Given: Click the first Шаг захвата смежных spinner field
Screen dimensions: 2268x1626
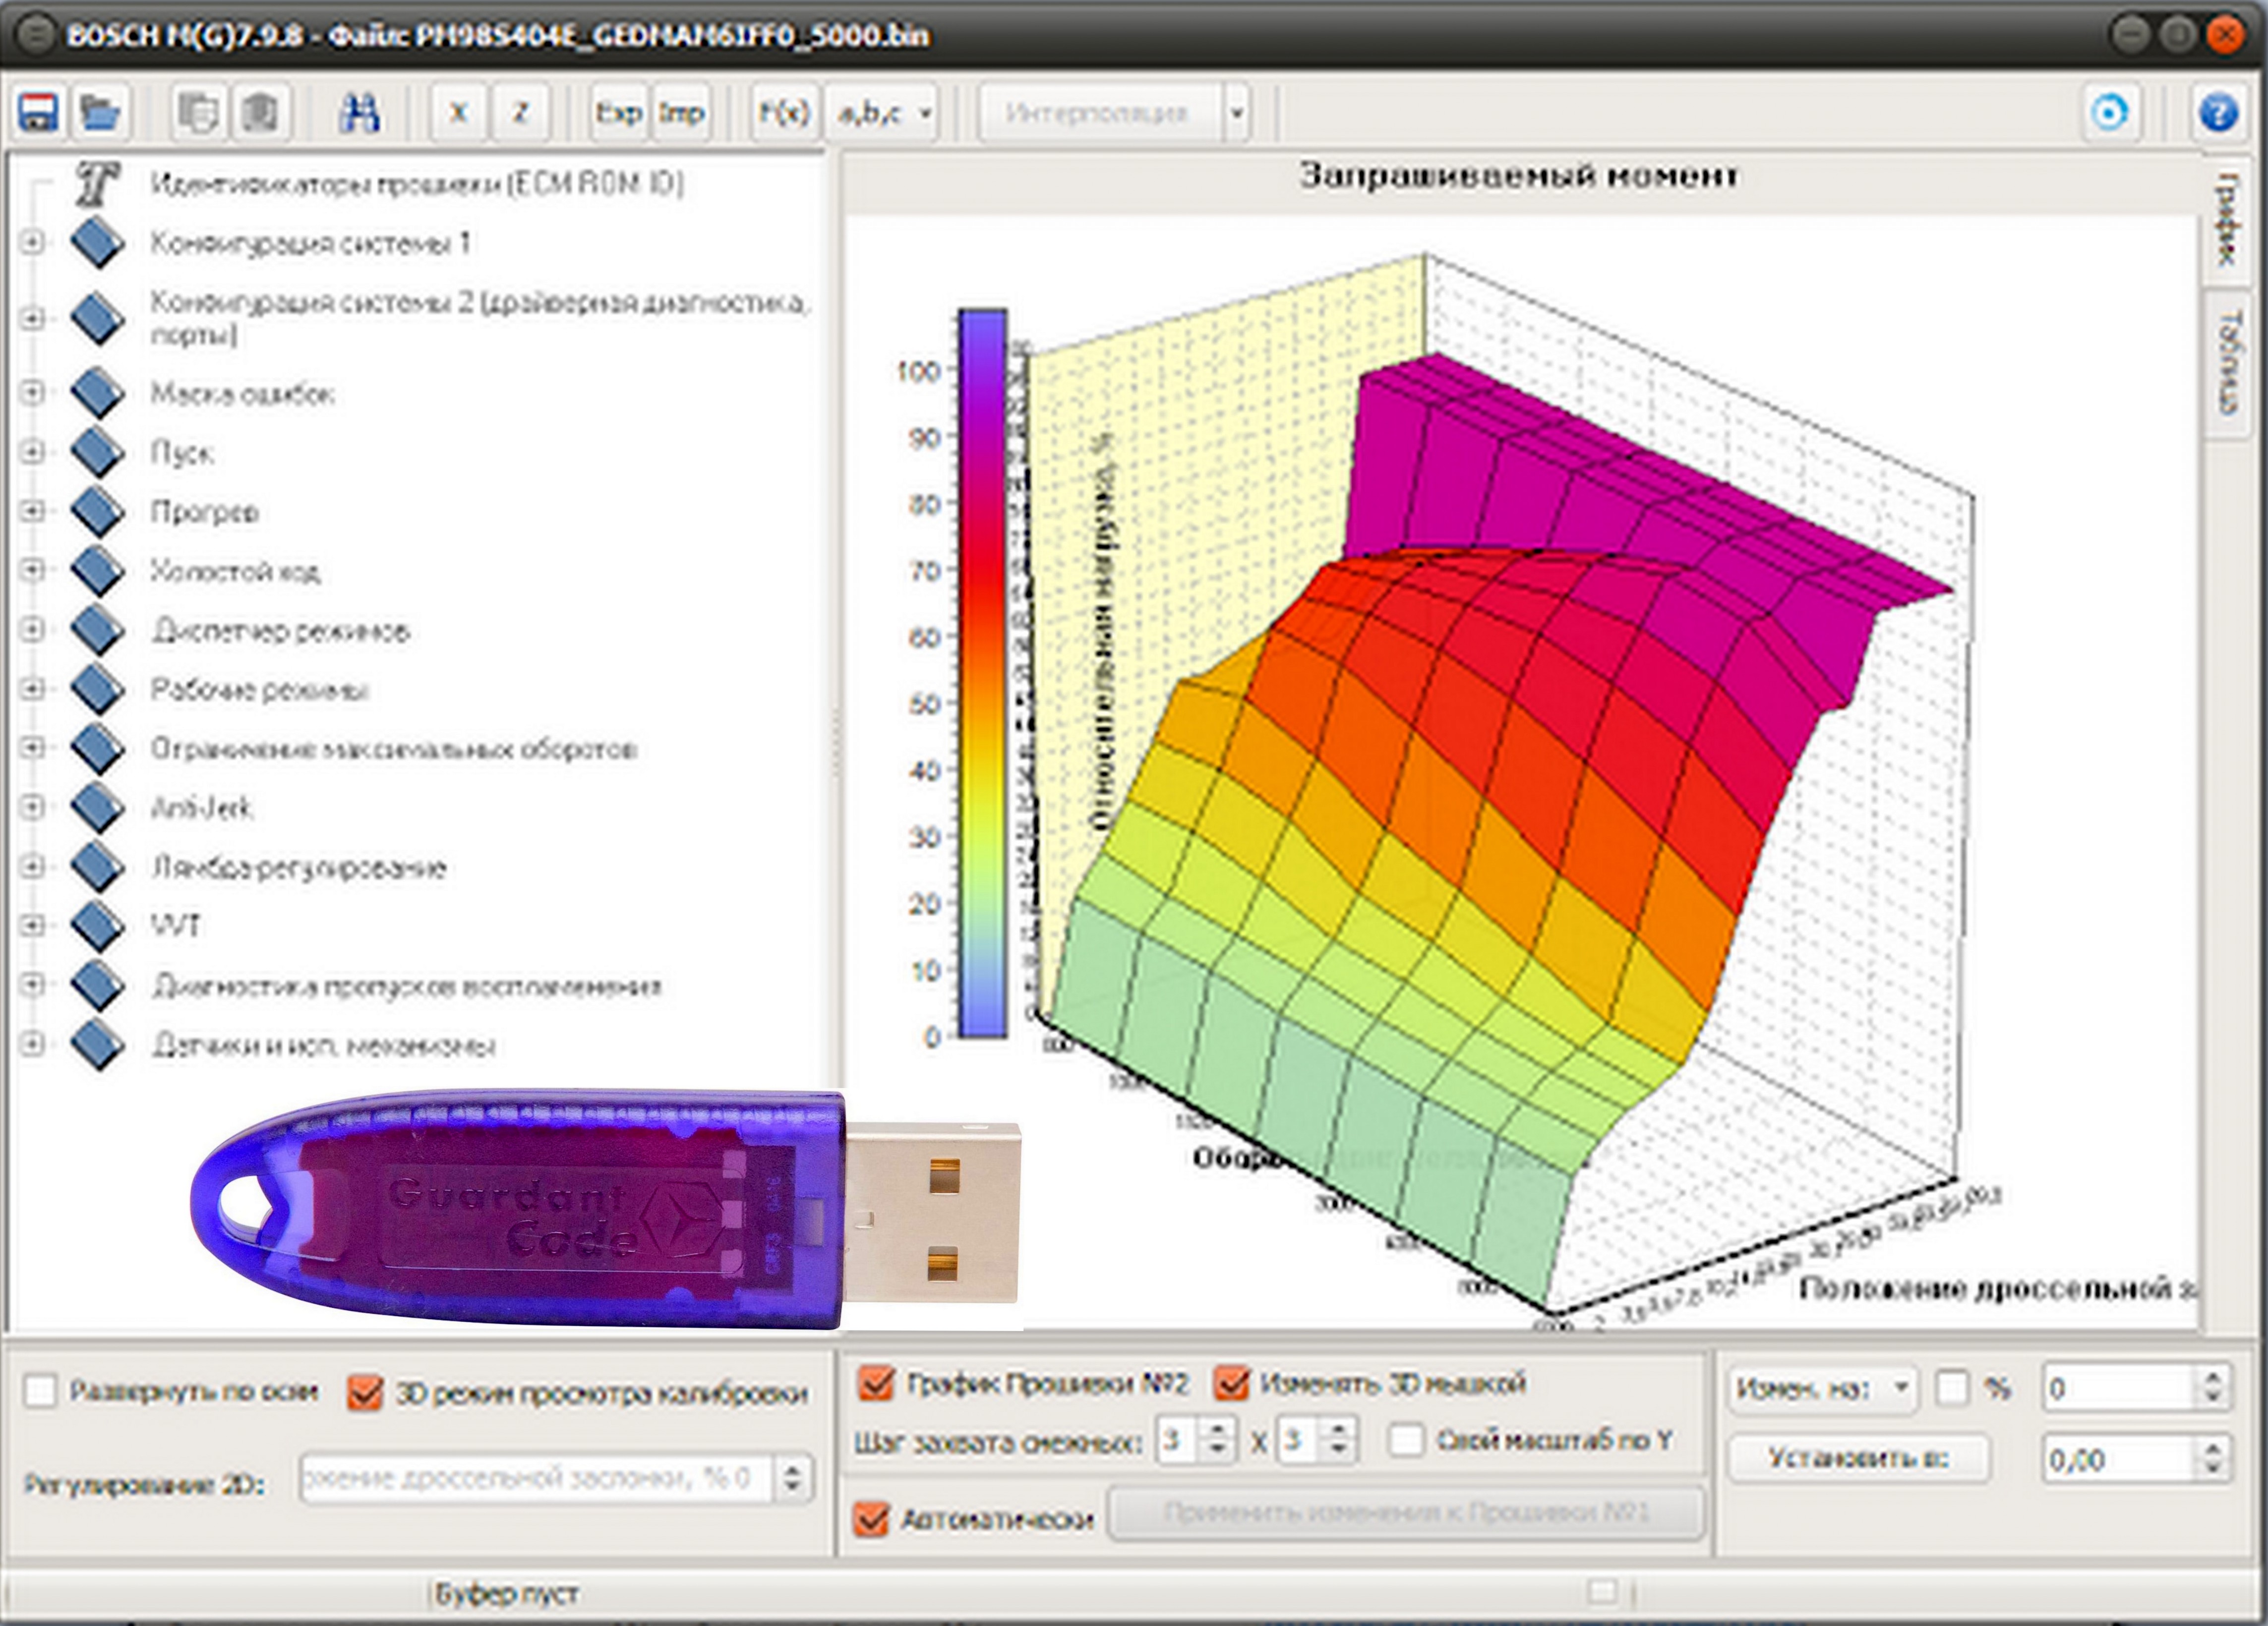Looking at the screenshot, I should pyautogui.click(x=1196, y=1441).
